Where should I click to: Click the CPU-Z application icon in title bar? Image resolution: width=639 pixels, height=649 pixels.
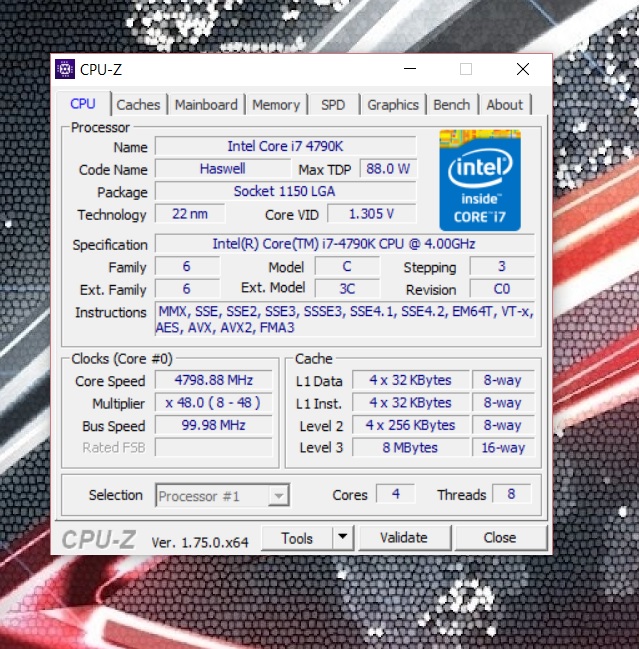click(x=65, y=69)
